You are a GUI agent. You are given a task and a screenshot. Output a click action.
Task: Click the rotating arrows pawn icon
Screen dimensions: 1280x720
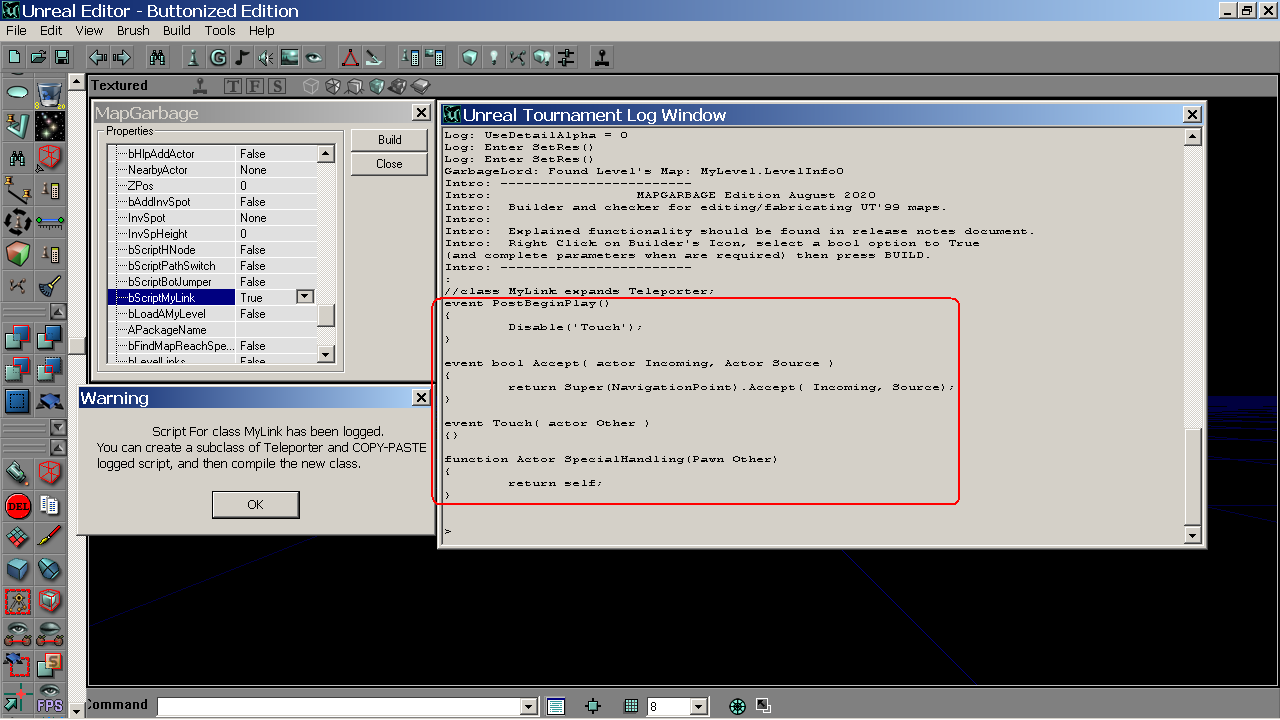(18, 221)
